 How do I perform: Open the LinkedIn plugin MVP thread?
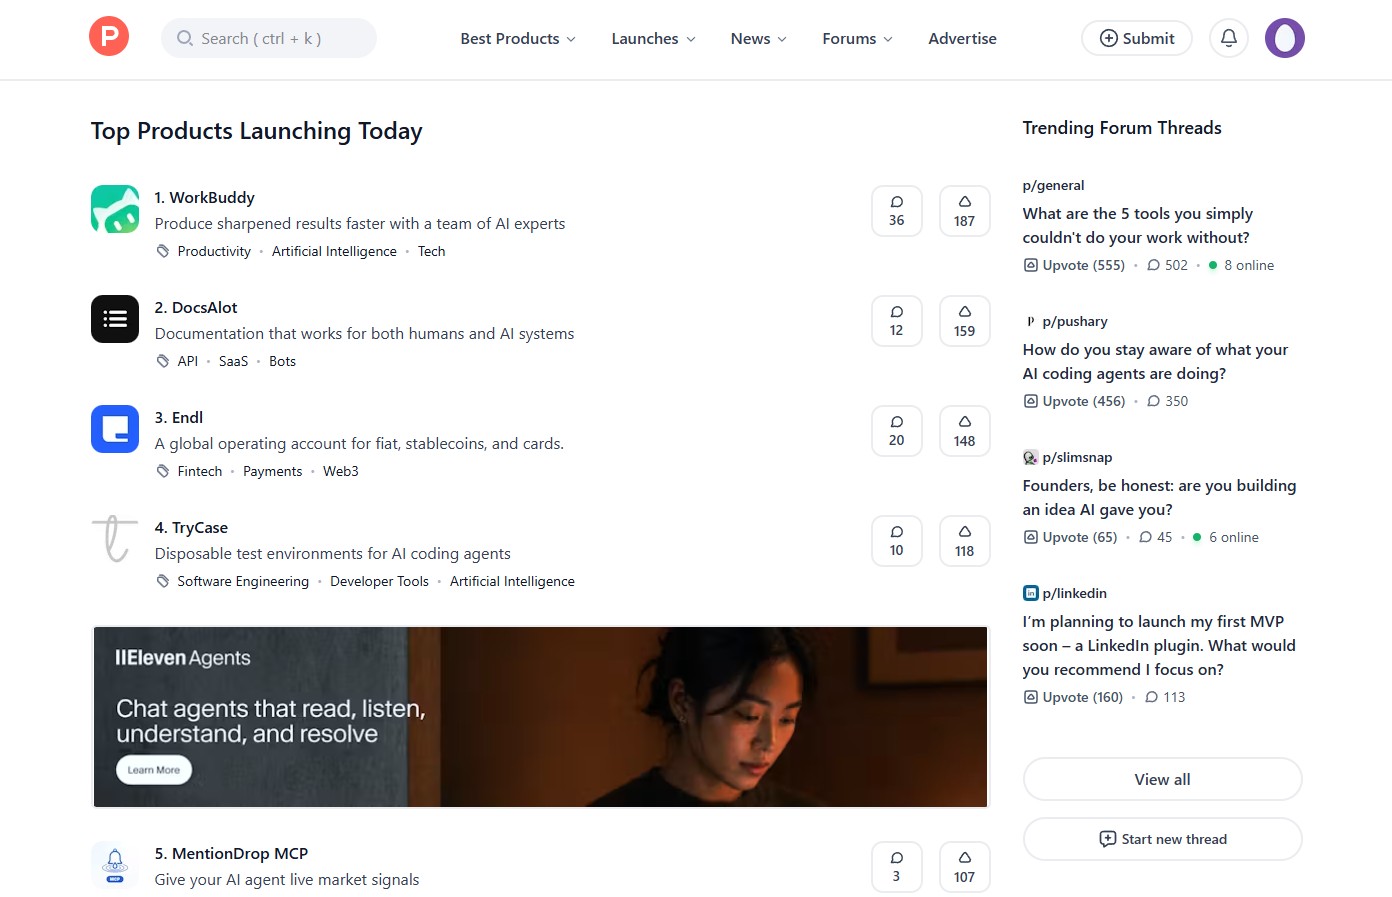click(x=1159, y=645)
